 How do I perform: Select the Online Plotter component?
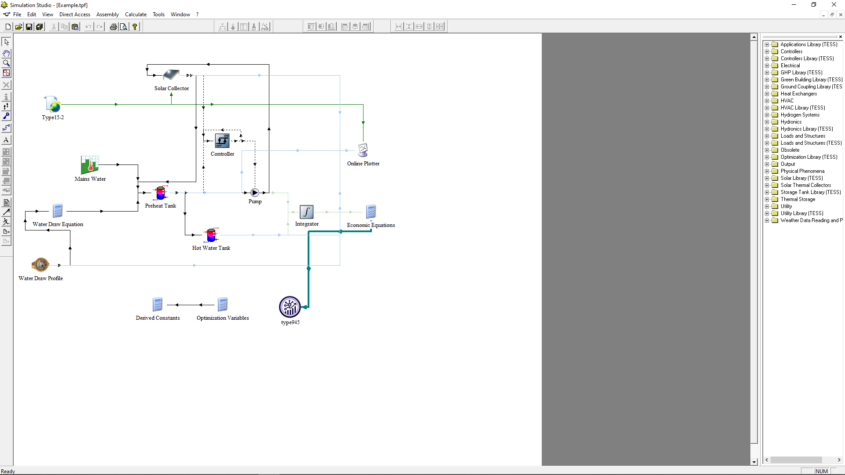[363, 150]
